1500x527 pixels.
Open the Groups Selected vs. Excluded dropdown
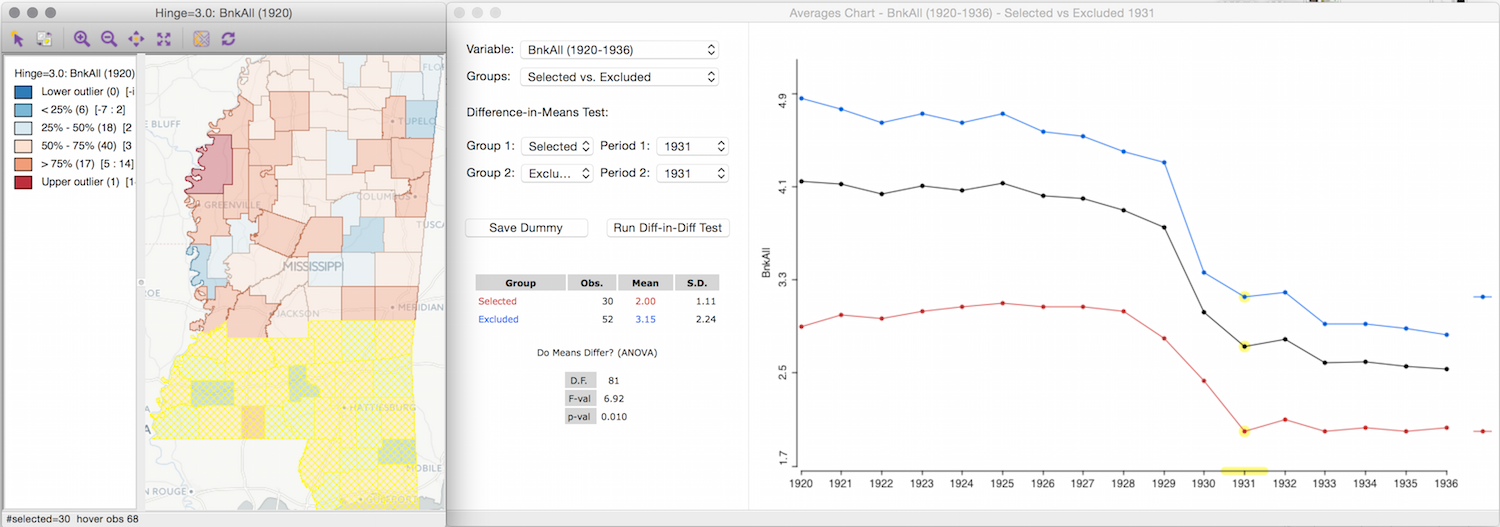pos(619,76)
